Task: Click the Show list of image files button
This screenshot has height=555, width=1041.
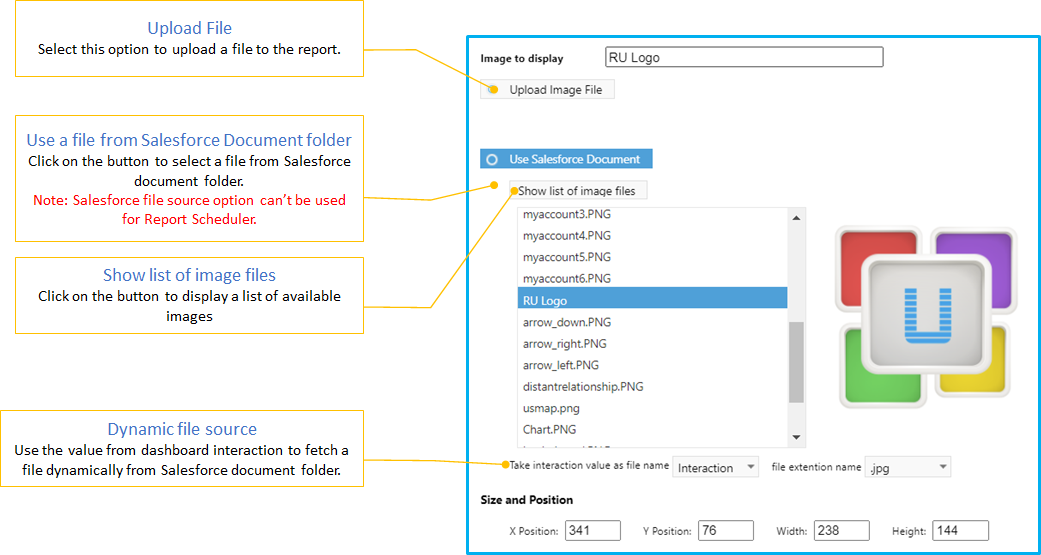Action: 578,191
